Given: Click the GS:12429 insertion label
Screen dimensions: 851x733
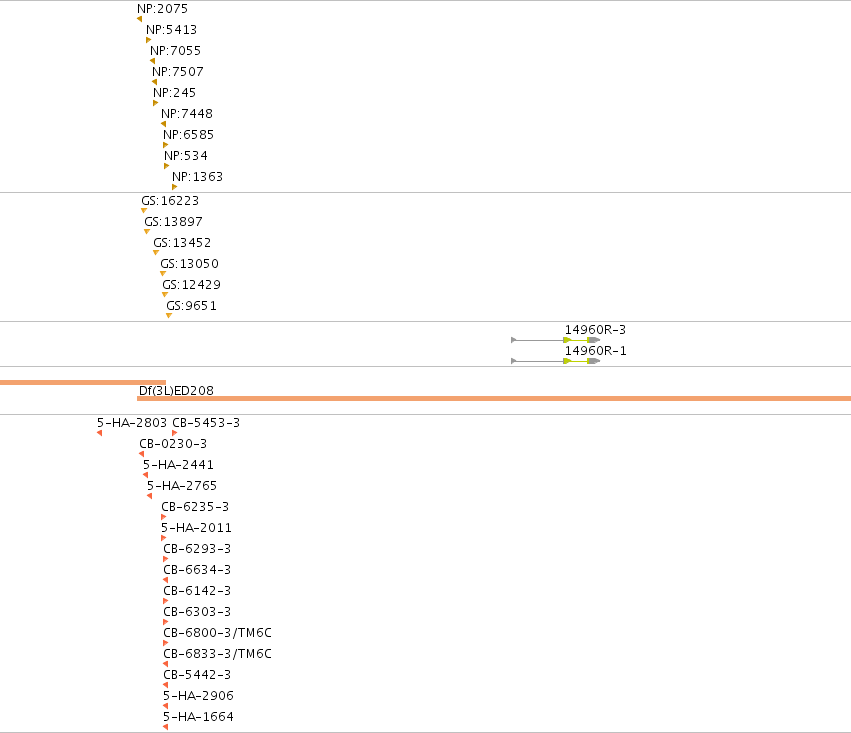Looking at the screenshot, I should (x=191, y=285).
